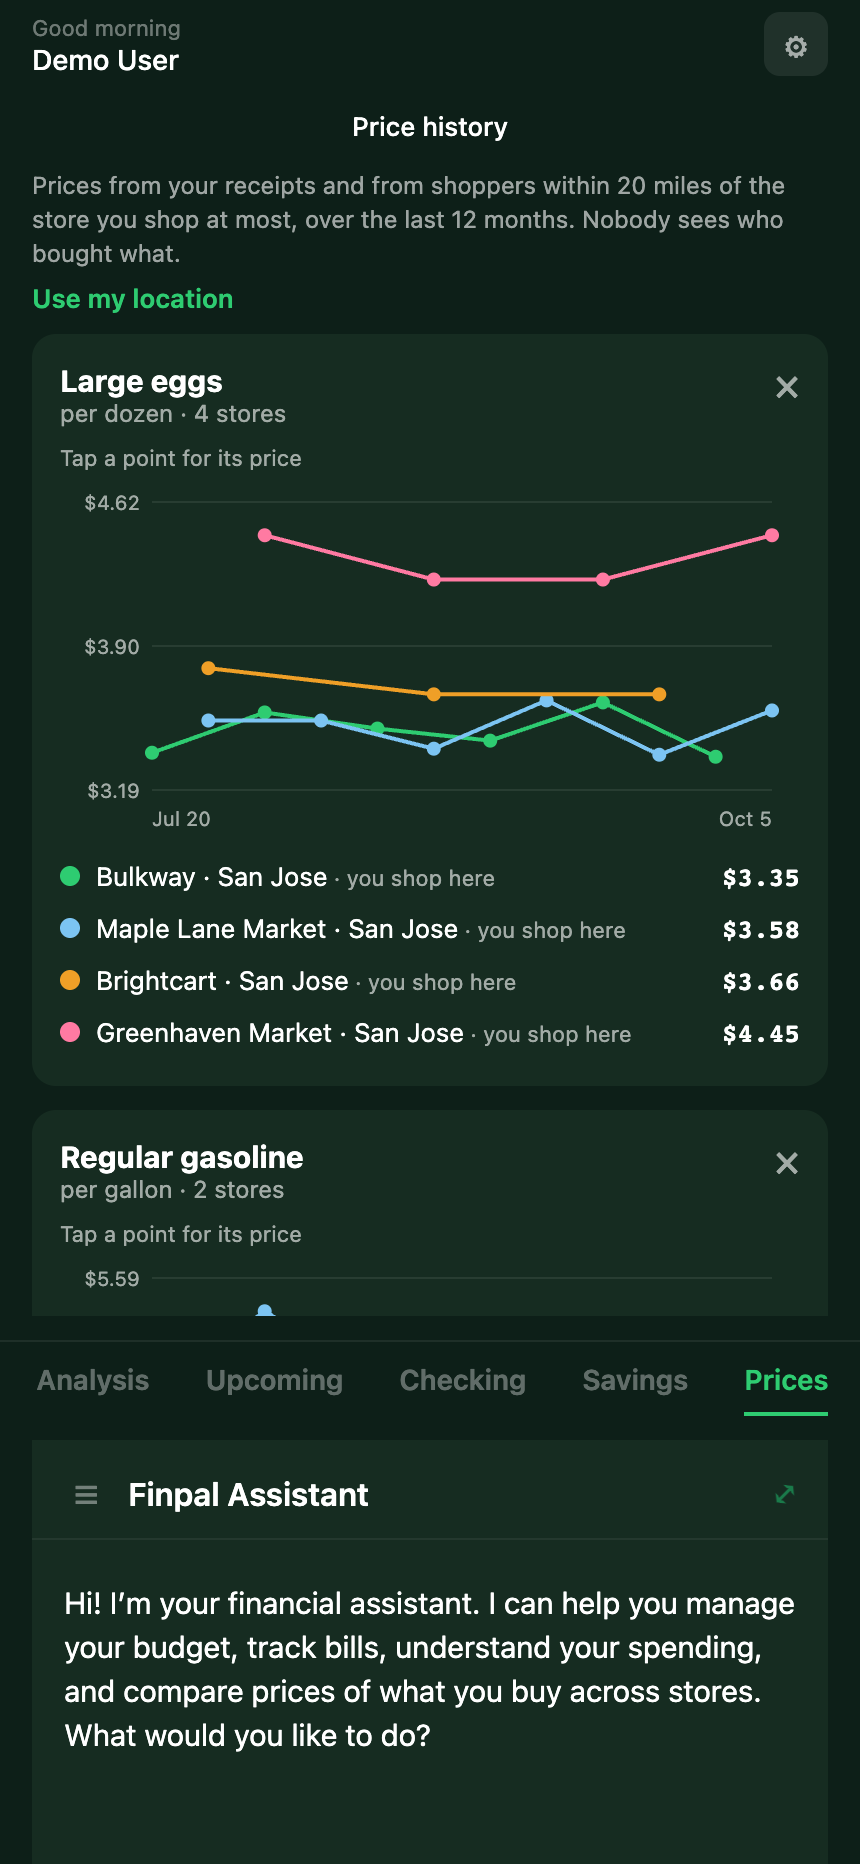860x1864 pixels.
Task: Click the $5.59 gasoline axis label
Action: point(112,1279)
